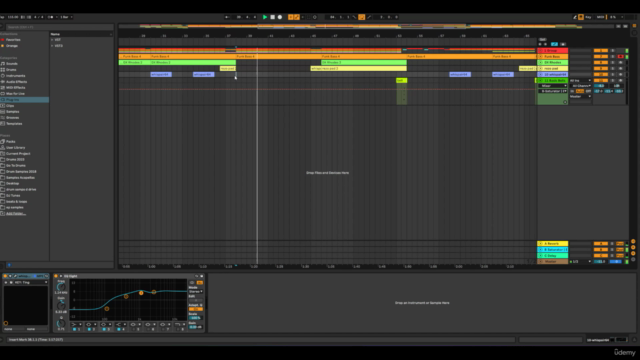Arm recording with the round Record button
Image resolution: width=640 pixels, height=360 pixels.
click(x=280, y=17)
